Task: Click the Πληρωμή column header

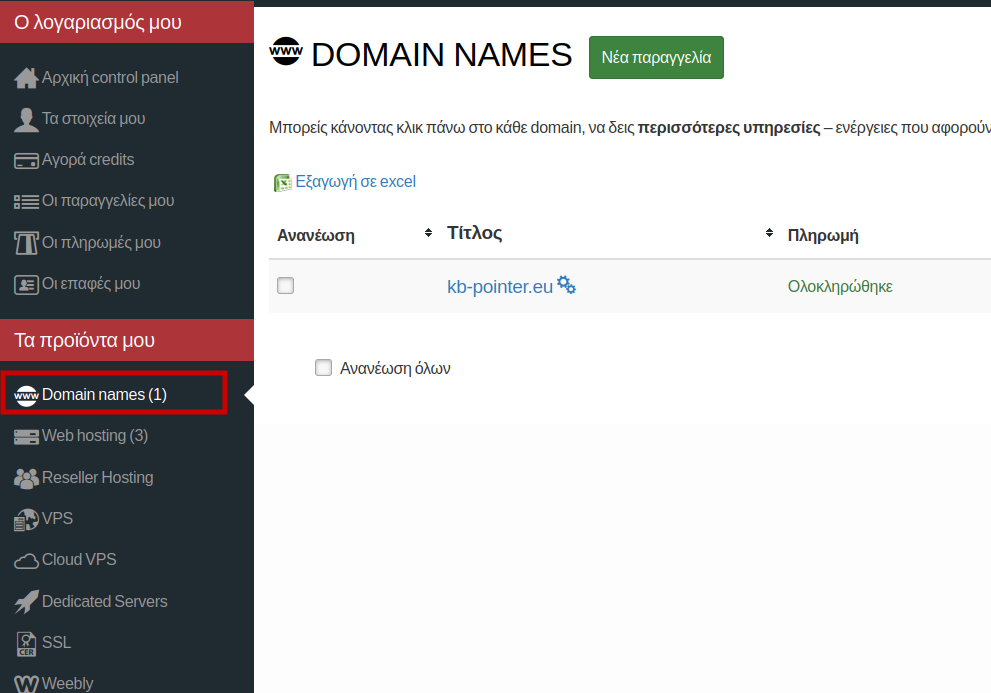Action: click(823, 236)
